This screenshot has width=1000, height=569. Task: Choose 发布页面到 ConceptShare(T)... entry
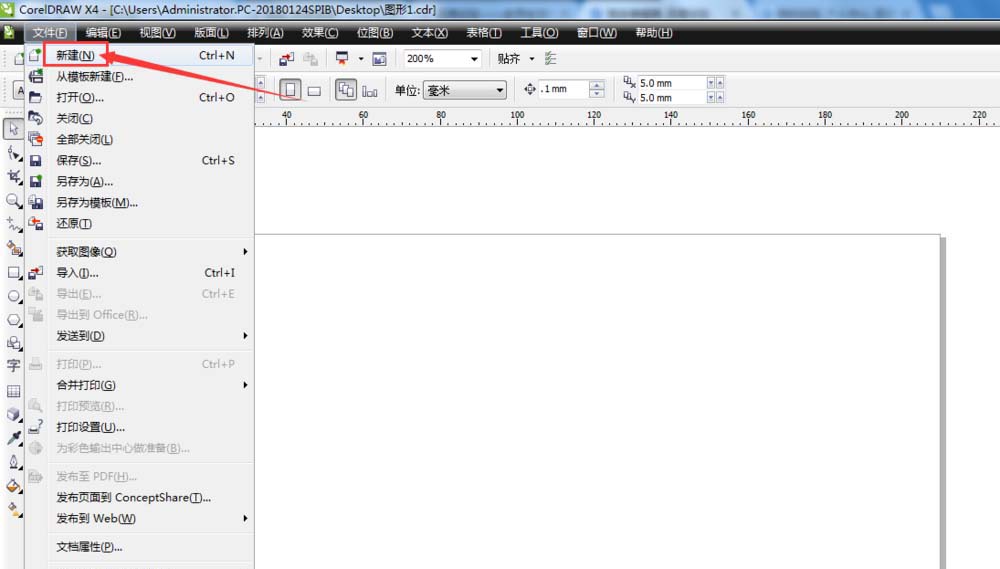(139, 498)
